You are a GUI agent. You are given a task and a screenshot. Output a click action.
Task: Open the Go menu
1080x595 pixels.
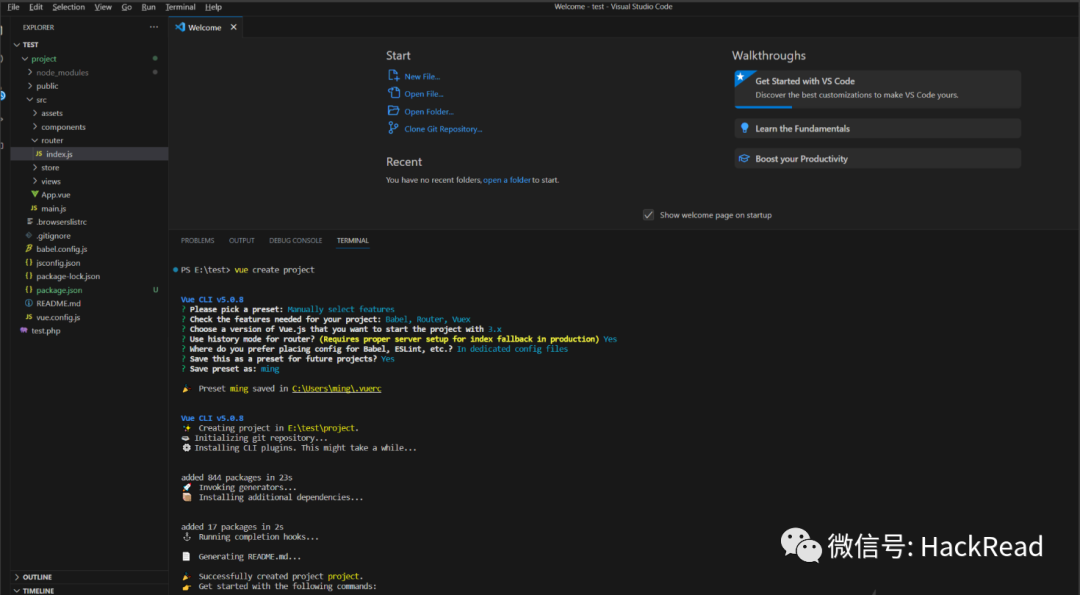[127, 7]
